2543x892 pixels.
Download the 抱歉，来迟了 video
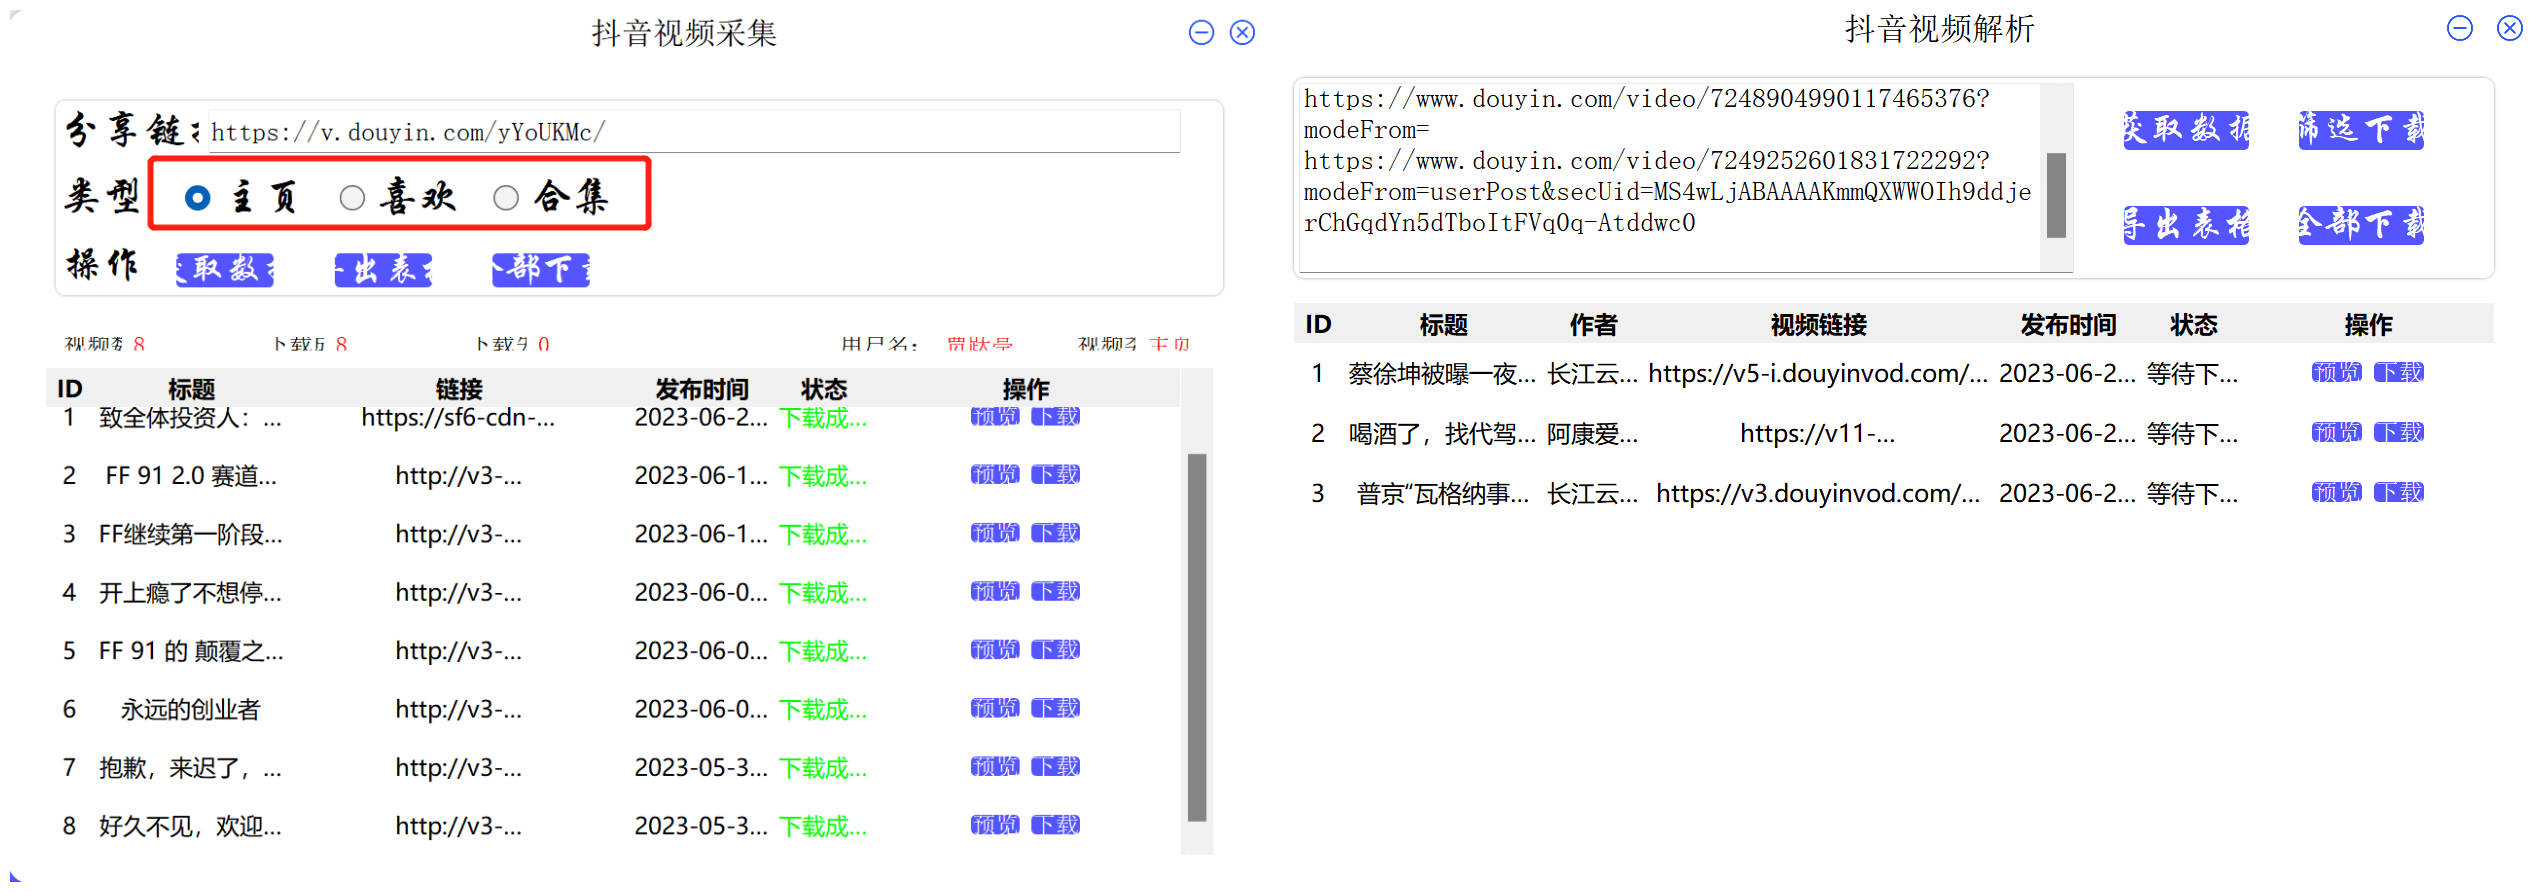pos(1055,767)
